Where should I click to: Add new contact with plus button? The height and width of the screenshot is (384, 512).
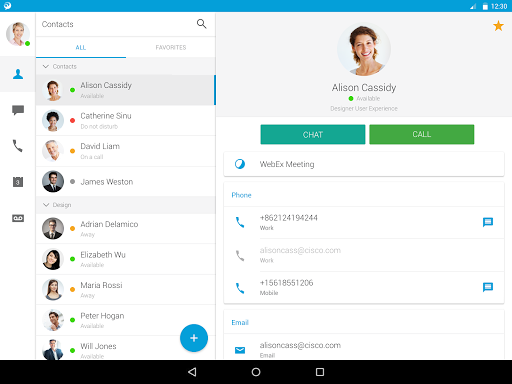click(194, 338)
